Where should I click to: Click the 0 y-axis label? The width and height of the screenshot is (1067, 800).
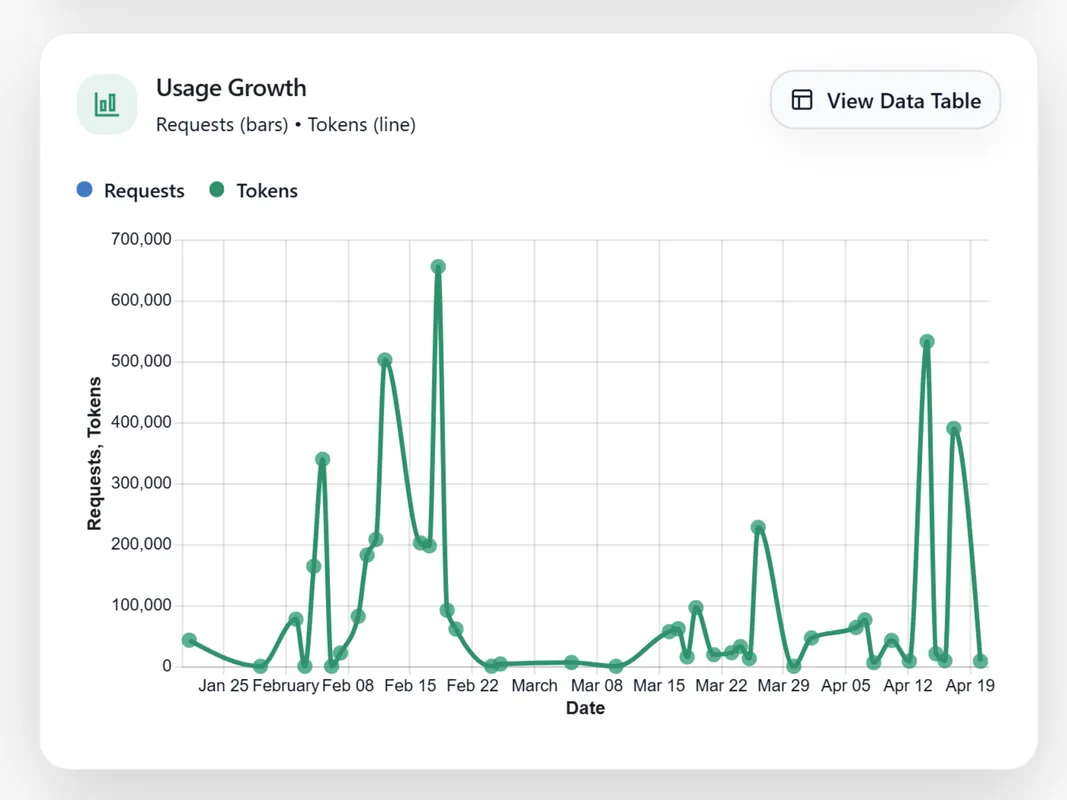[167, 666]
